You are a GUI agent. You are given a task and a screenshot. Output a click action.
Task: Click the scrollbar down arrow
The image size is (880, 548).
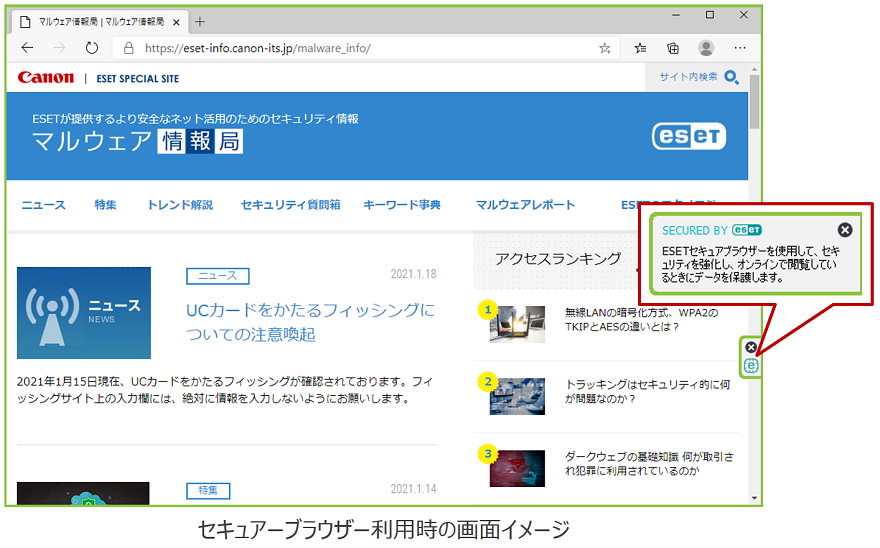click(754, 497)
